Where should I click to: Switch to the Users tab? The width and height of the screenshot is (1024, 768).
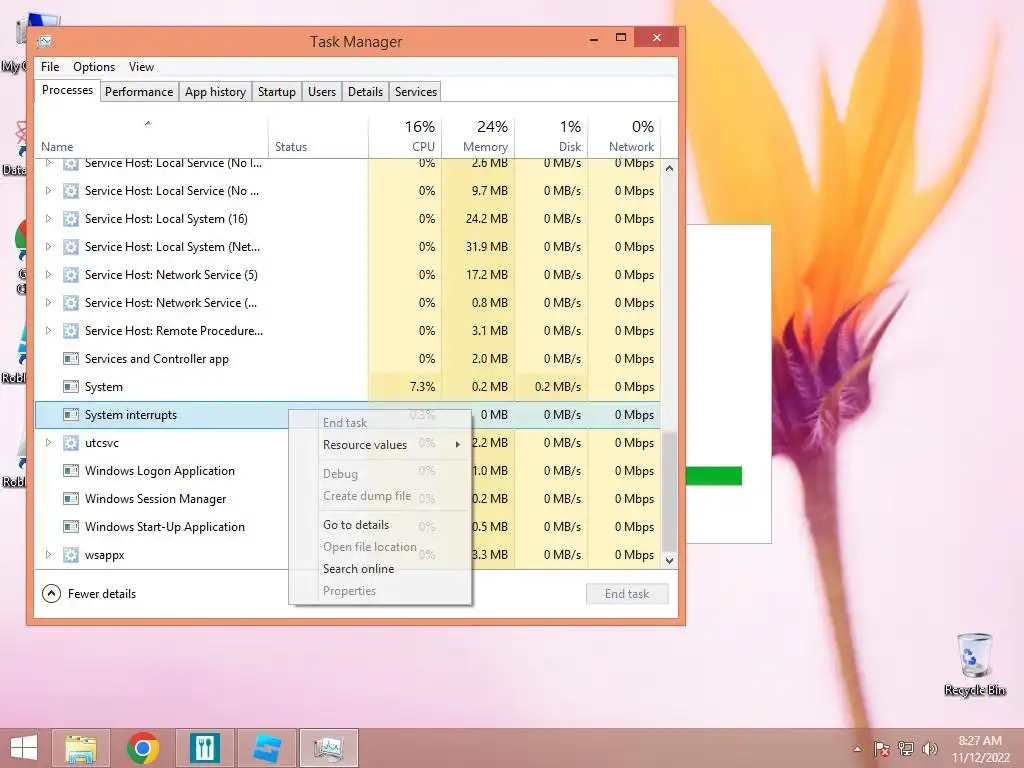click(322, 92)
